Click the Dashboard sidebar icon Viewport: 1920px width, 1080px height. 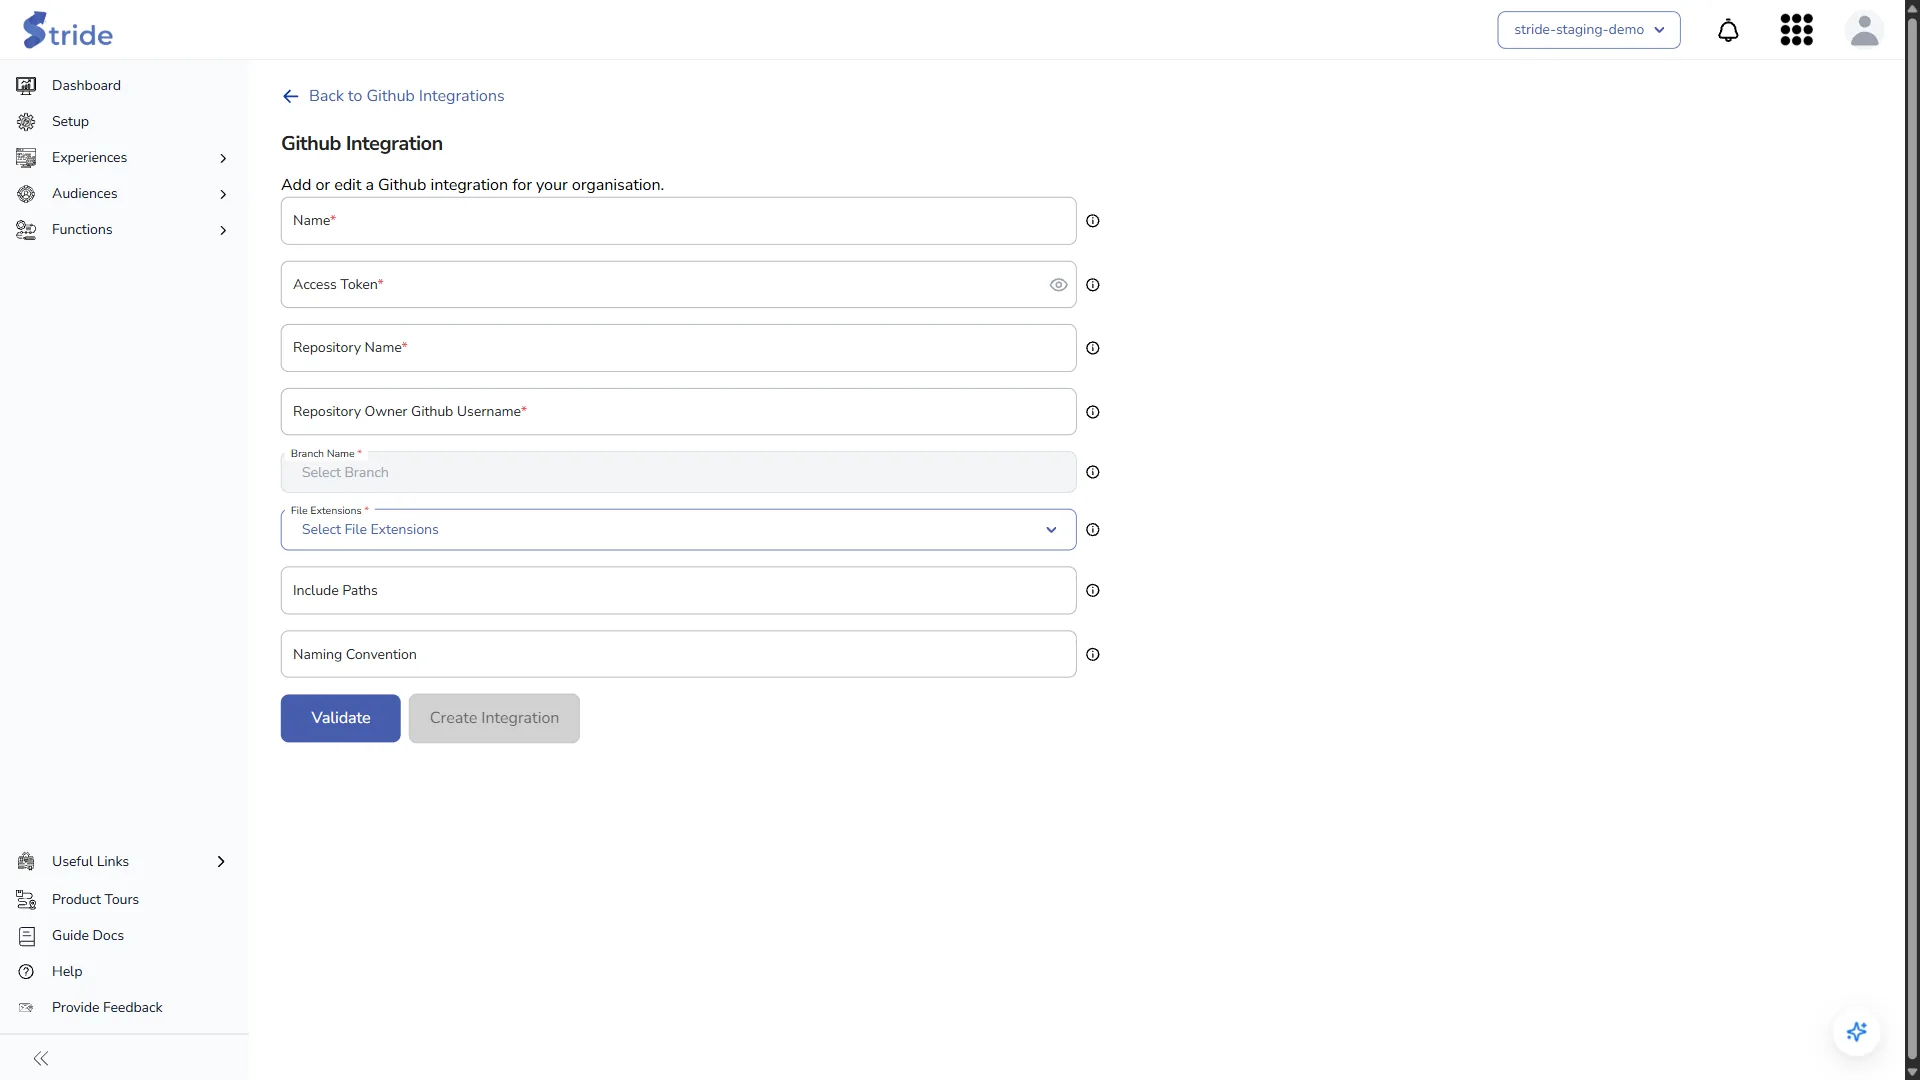[26, 86]
